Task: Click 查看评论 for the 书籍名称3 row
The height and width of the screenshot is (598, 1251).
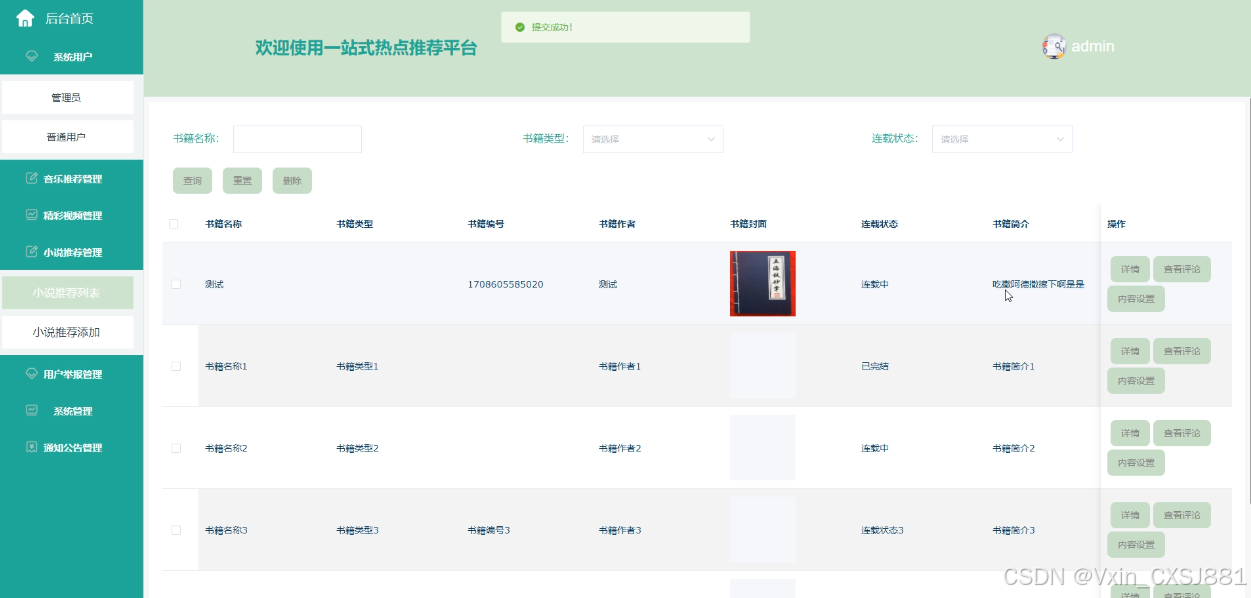Action: coord(1182,515)
